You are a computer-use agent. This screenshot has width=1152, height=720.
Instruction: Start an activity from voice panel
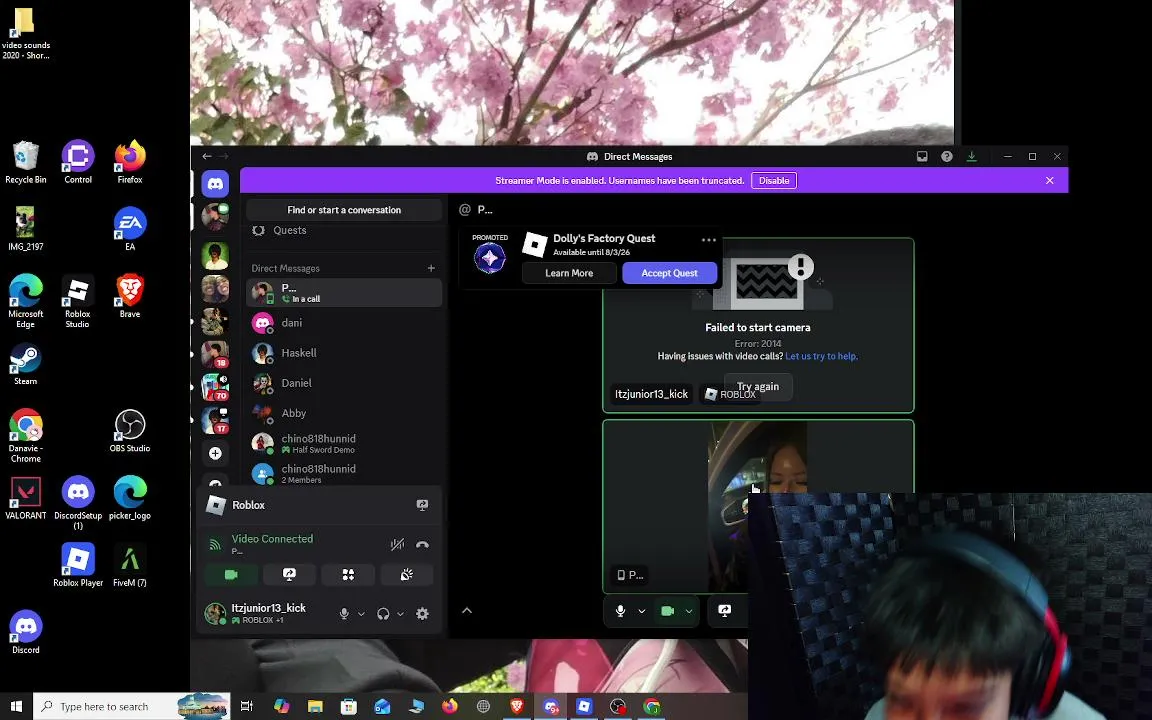[348, 575]
